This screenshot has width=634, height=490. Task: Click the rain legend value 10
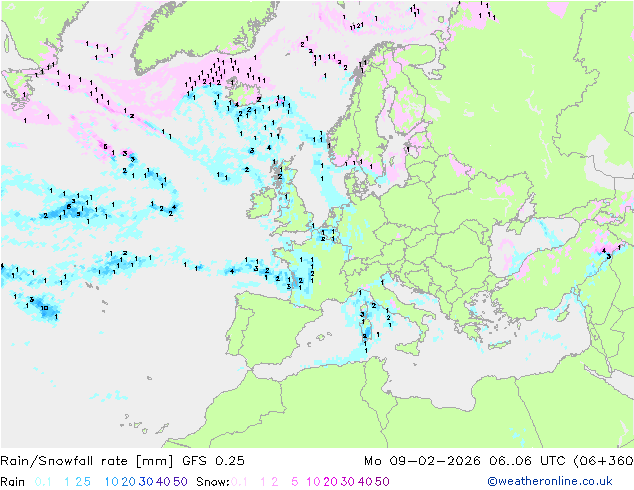(x=112, y=482)
